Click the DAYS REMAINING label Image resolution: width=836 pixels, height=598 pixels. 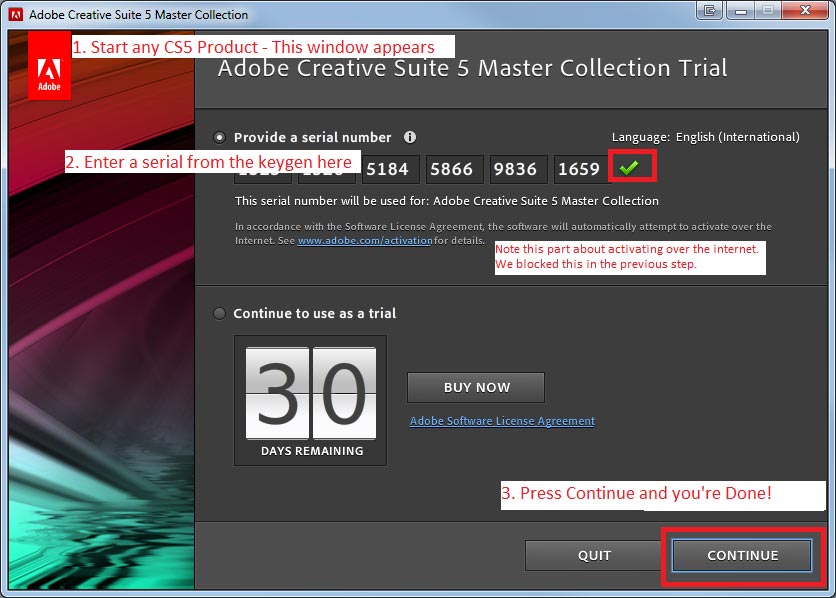[312, 451]
